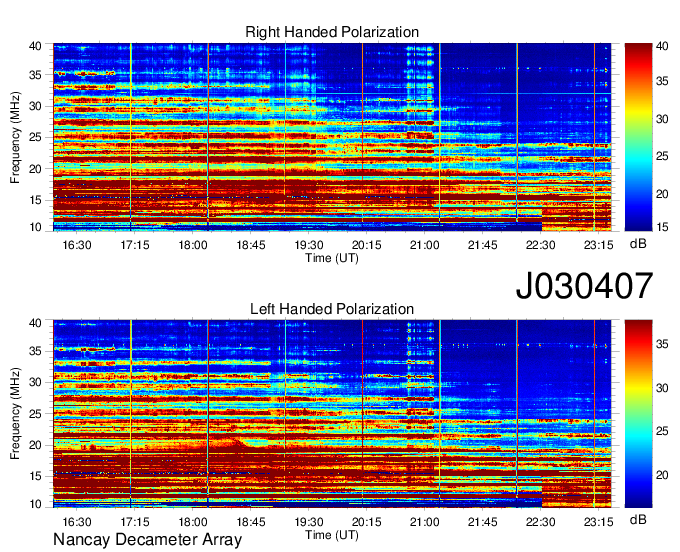
Task: Click the 15 MHz frequency tick on Right Handed plot
Action: tap(35, 200)
